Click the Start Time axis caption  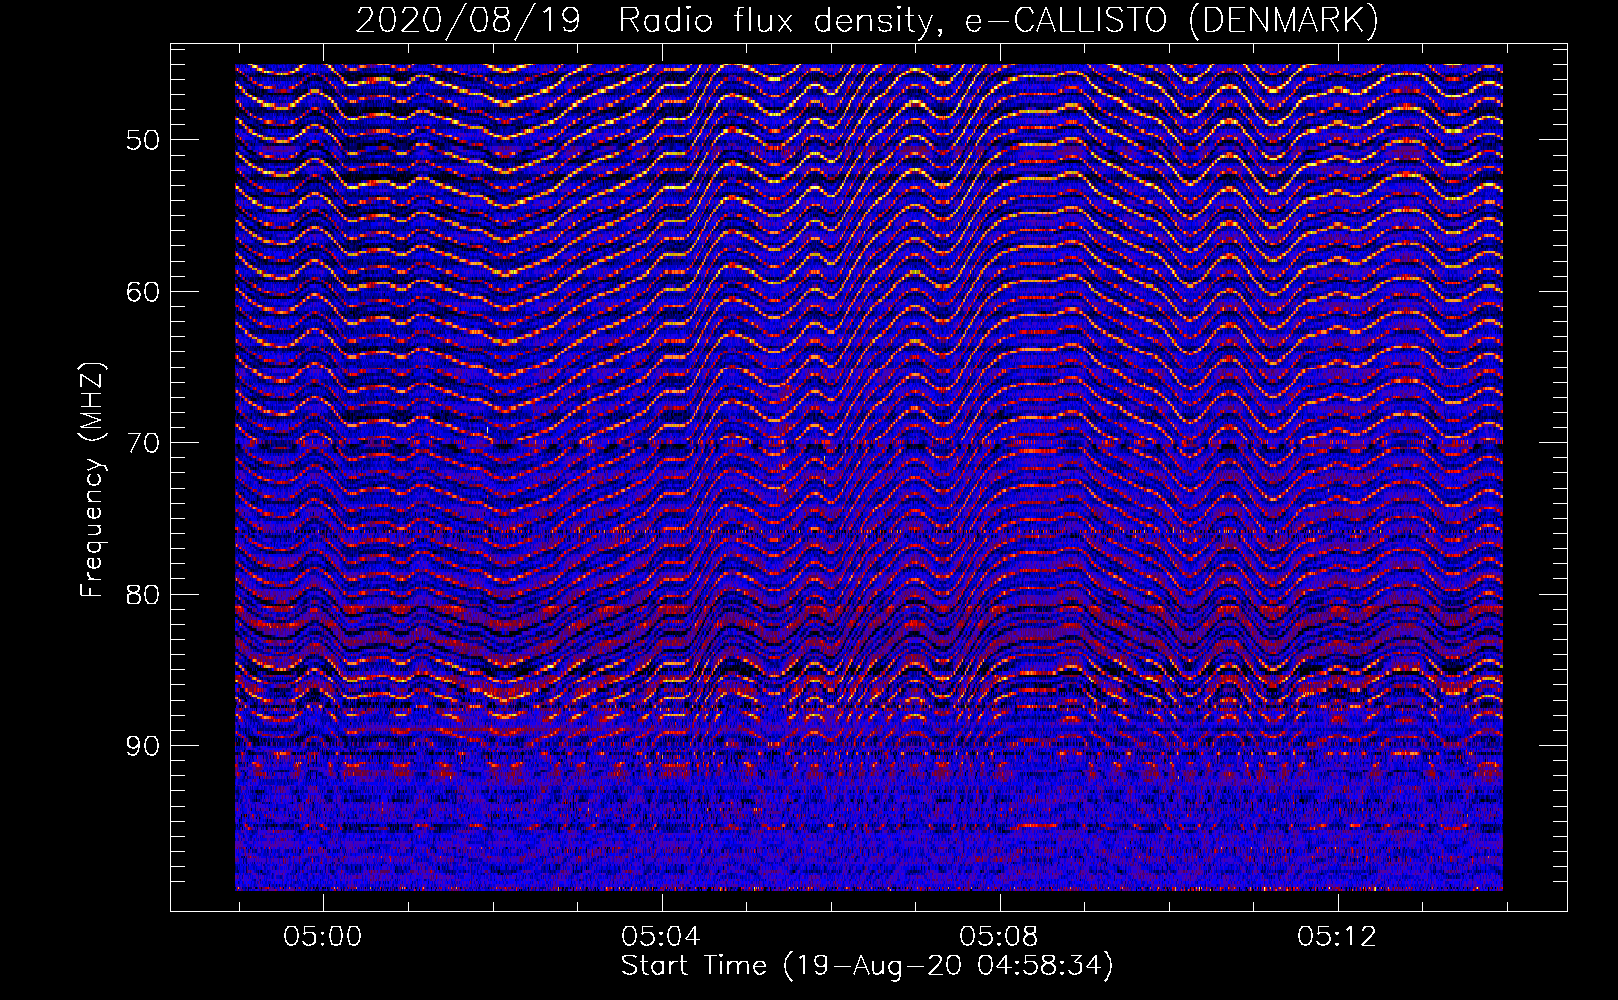pos(867,966)
